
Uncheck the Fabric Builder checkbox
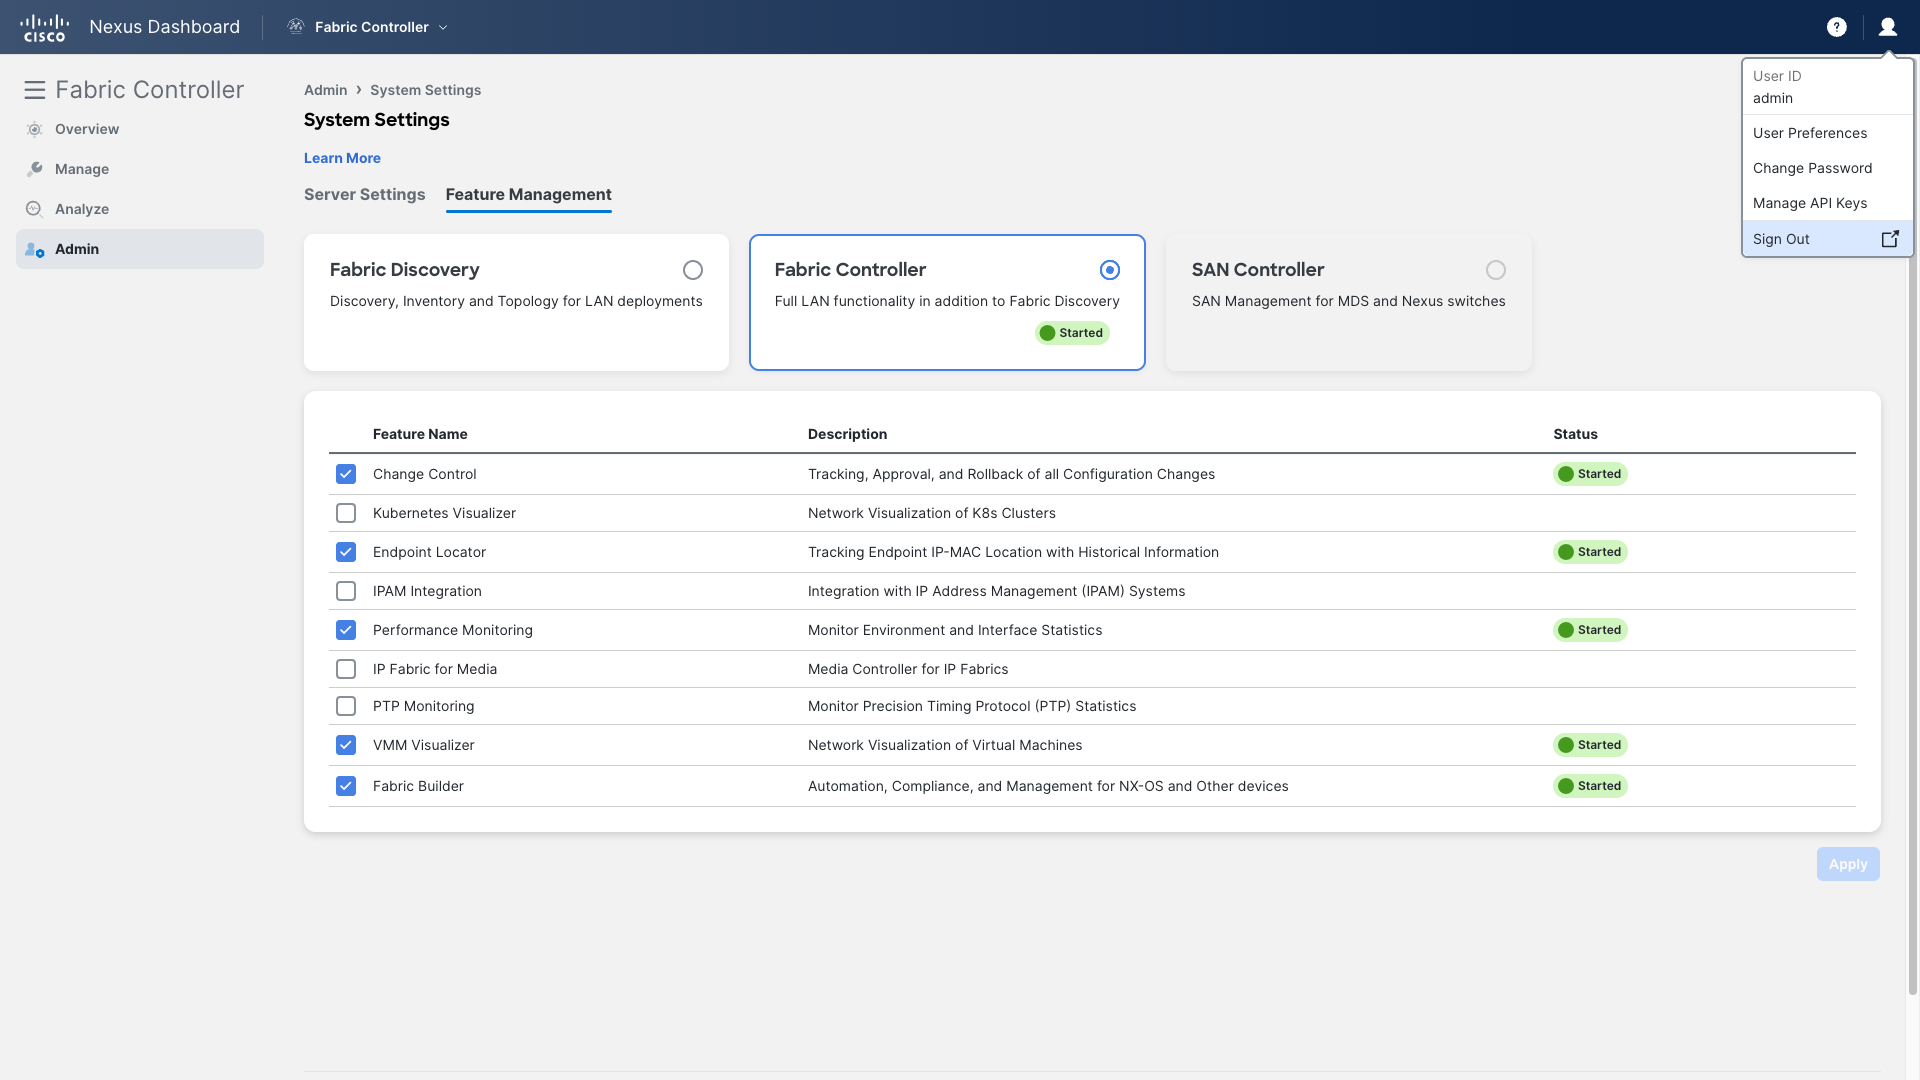click(x=346, y=786)
